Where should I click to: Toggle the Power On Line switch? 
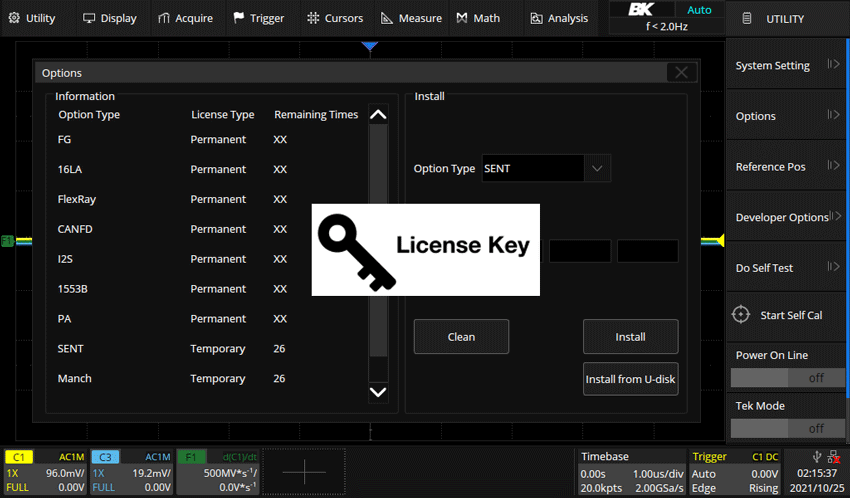point(785,377)
